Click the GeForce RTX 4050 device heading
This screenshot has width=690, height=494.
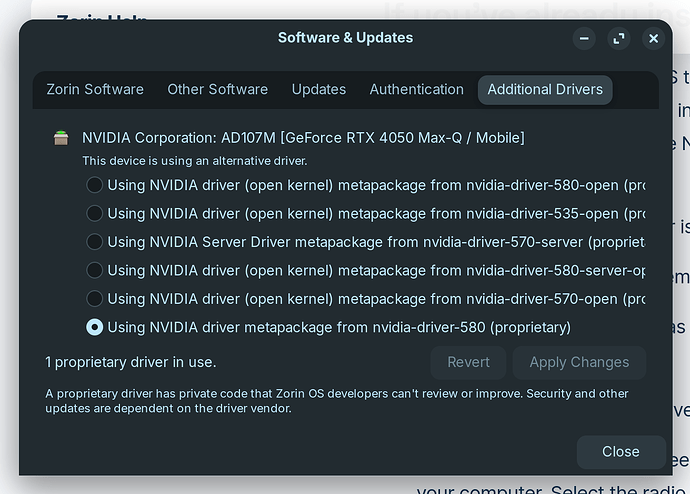pos(303,137)
